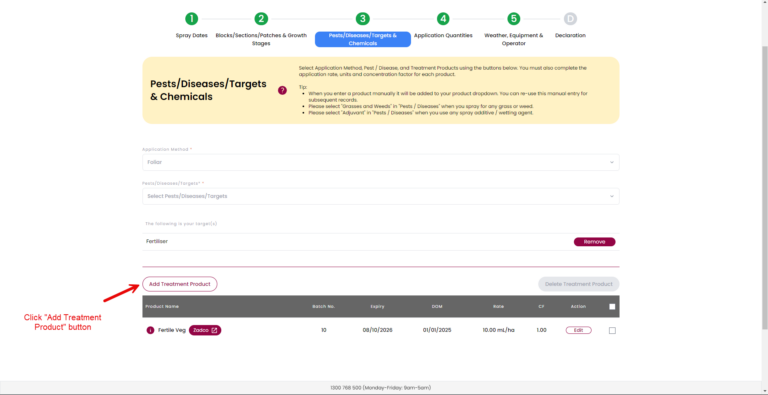This screenshot has height=395, width=768.
Task: Go to Weather, Equipment & Operator step
Action: click(x=513, y=39)
